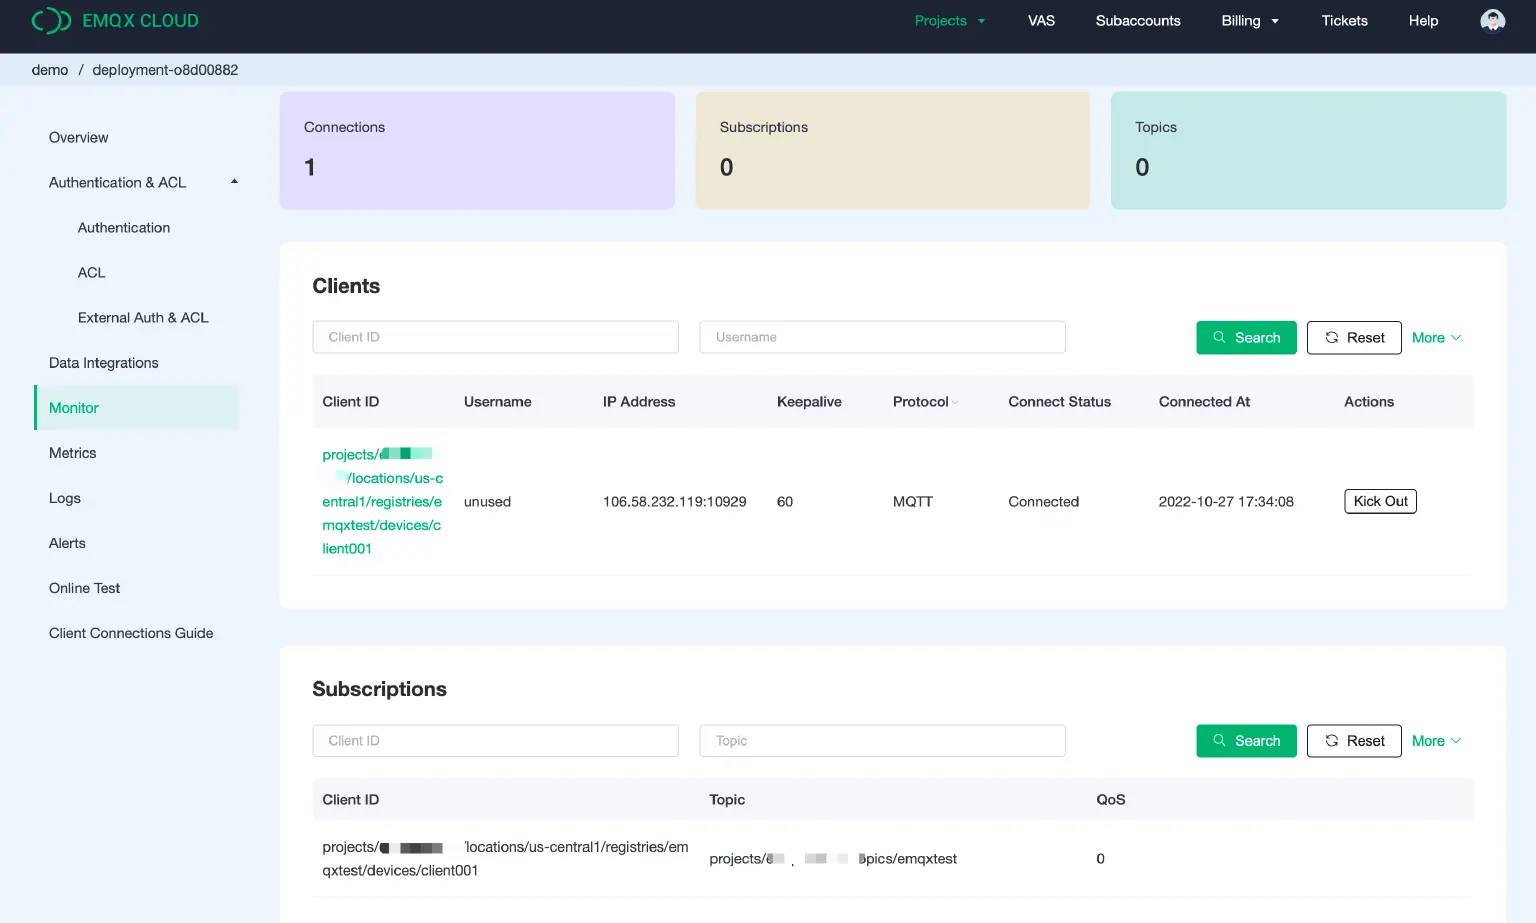Image resolution: width=1536 pixels, height=923 pixels.
Task: Select Metrics in the sidebar
Action: pos(72,452)
